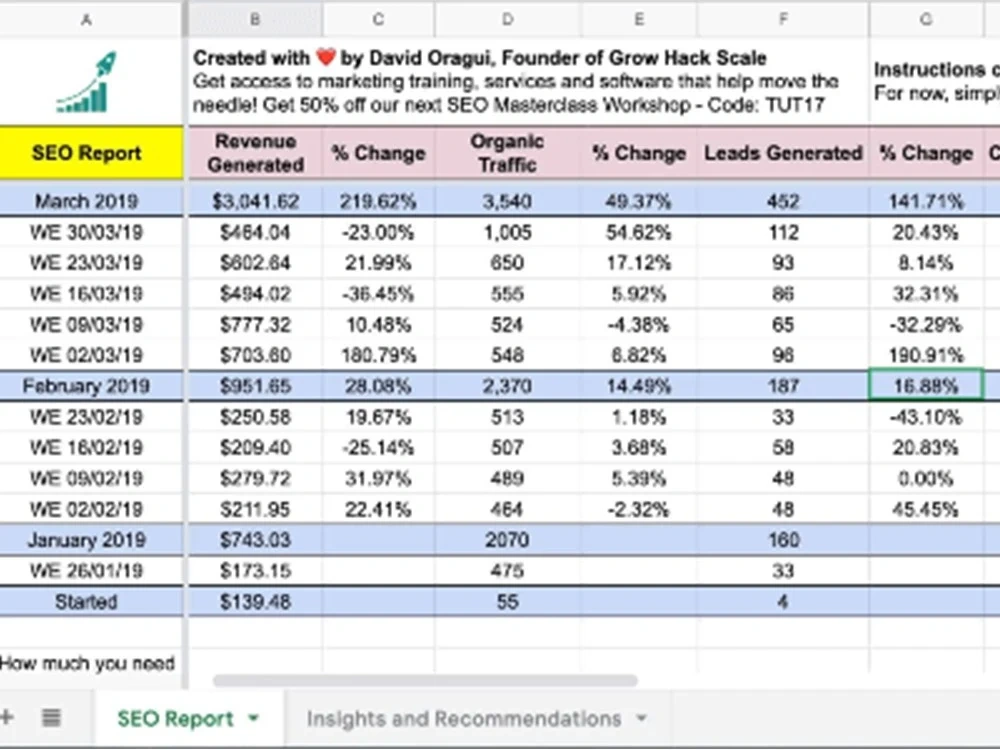Screen dimensions: 1000x750
Task: Select the $743.03 revenue cell
Action: [x=255, y=540]
